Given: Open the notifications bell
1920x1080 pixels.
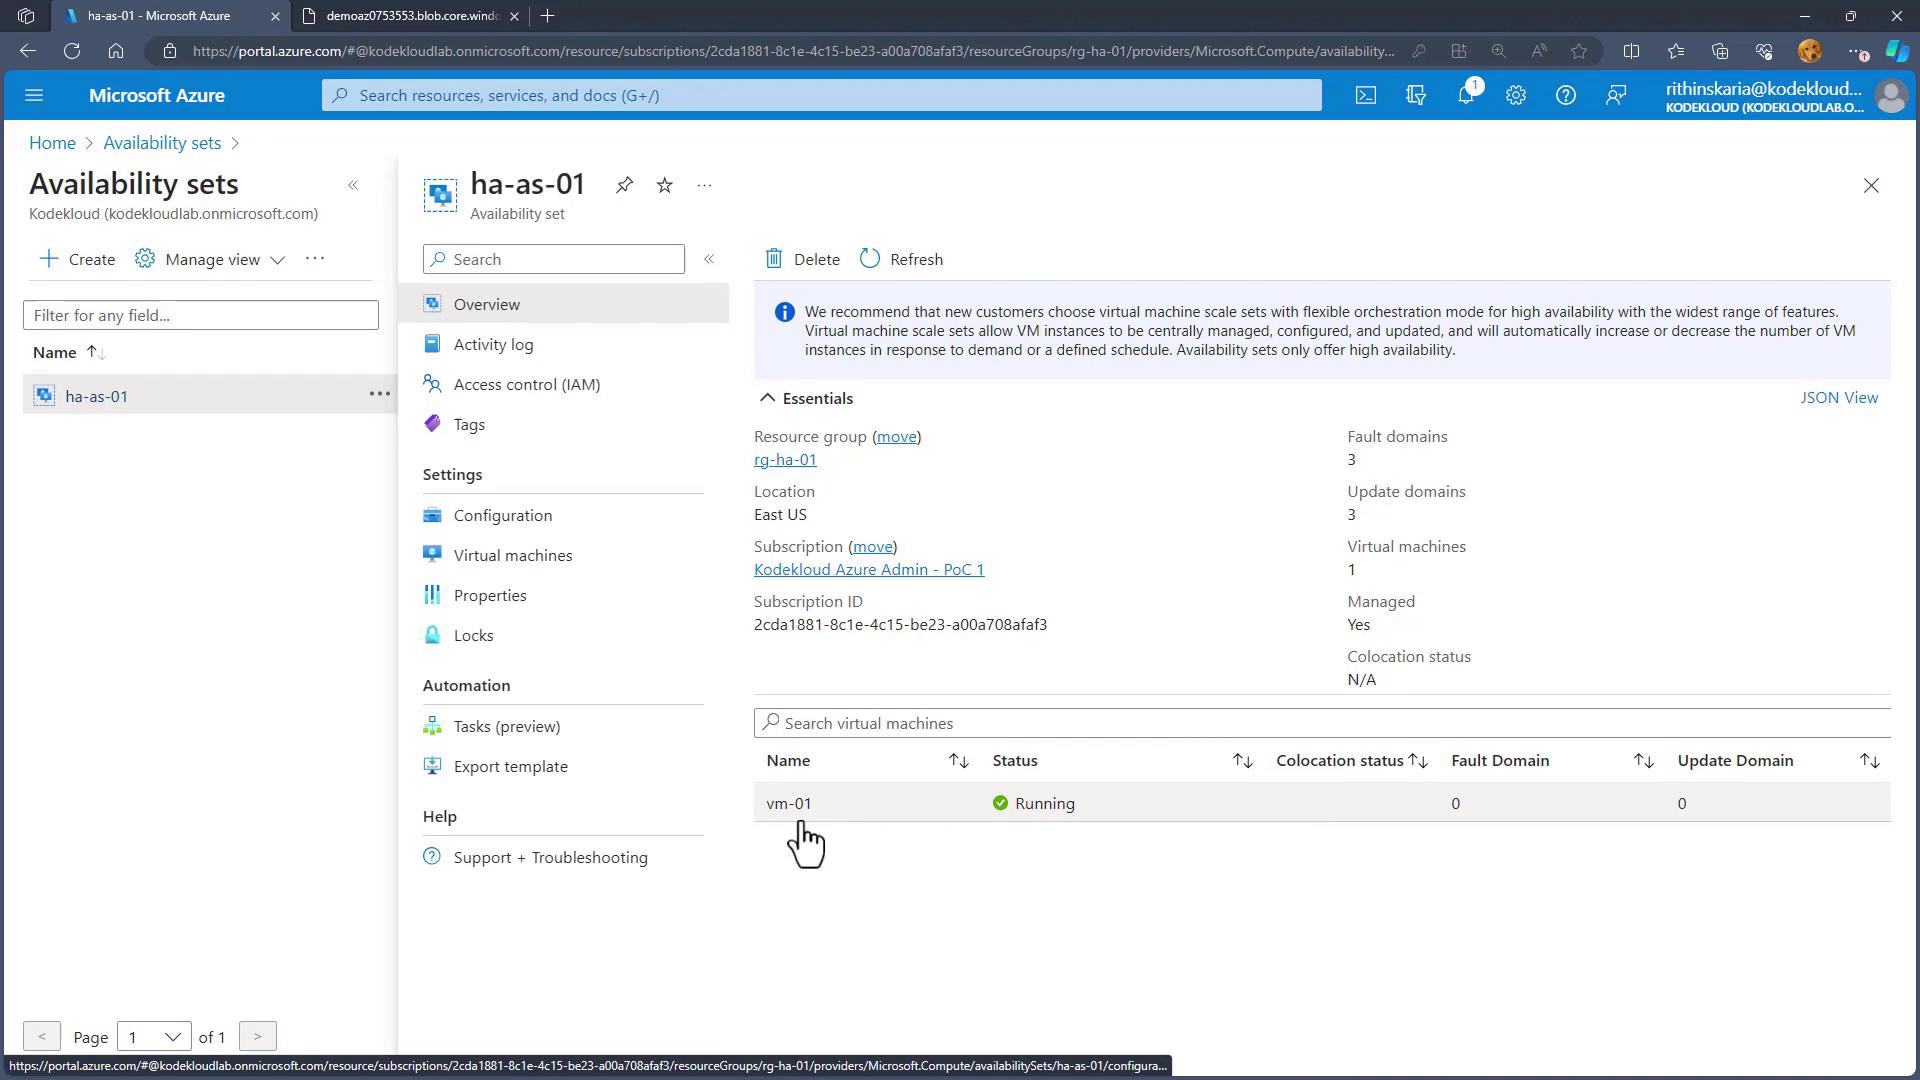Looking at the screenshot, I should click(x=1465, y=95).
